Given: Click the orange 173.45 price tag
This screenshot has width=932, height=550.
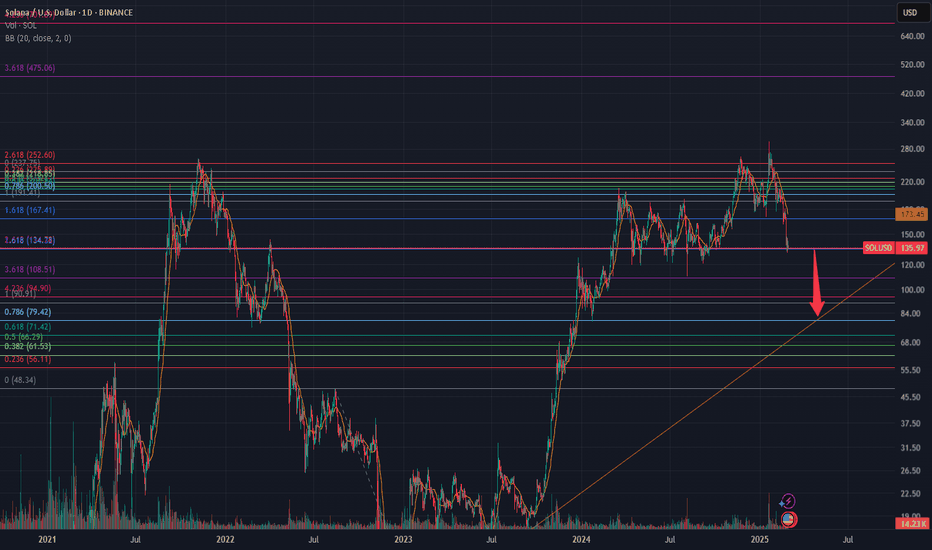Looking at the screenshot, I should coord(912,214).
